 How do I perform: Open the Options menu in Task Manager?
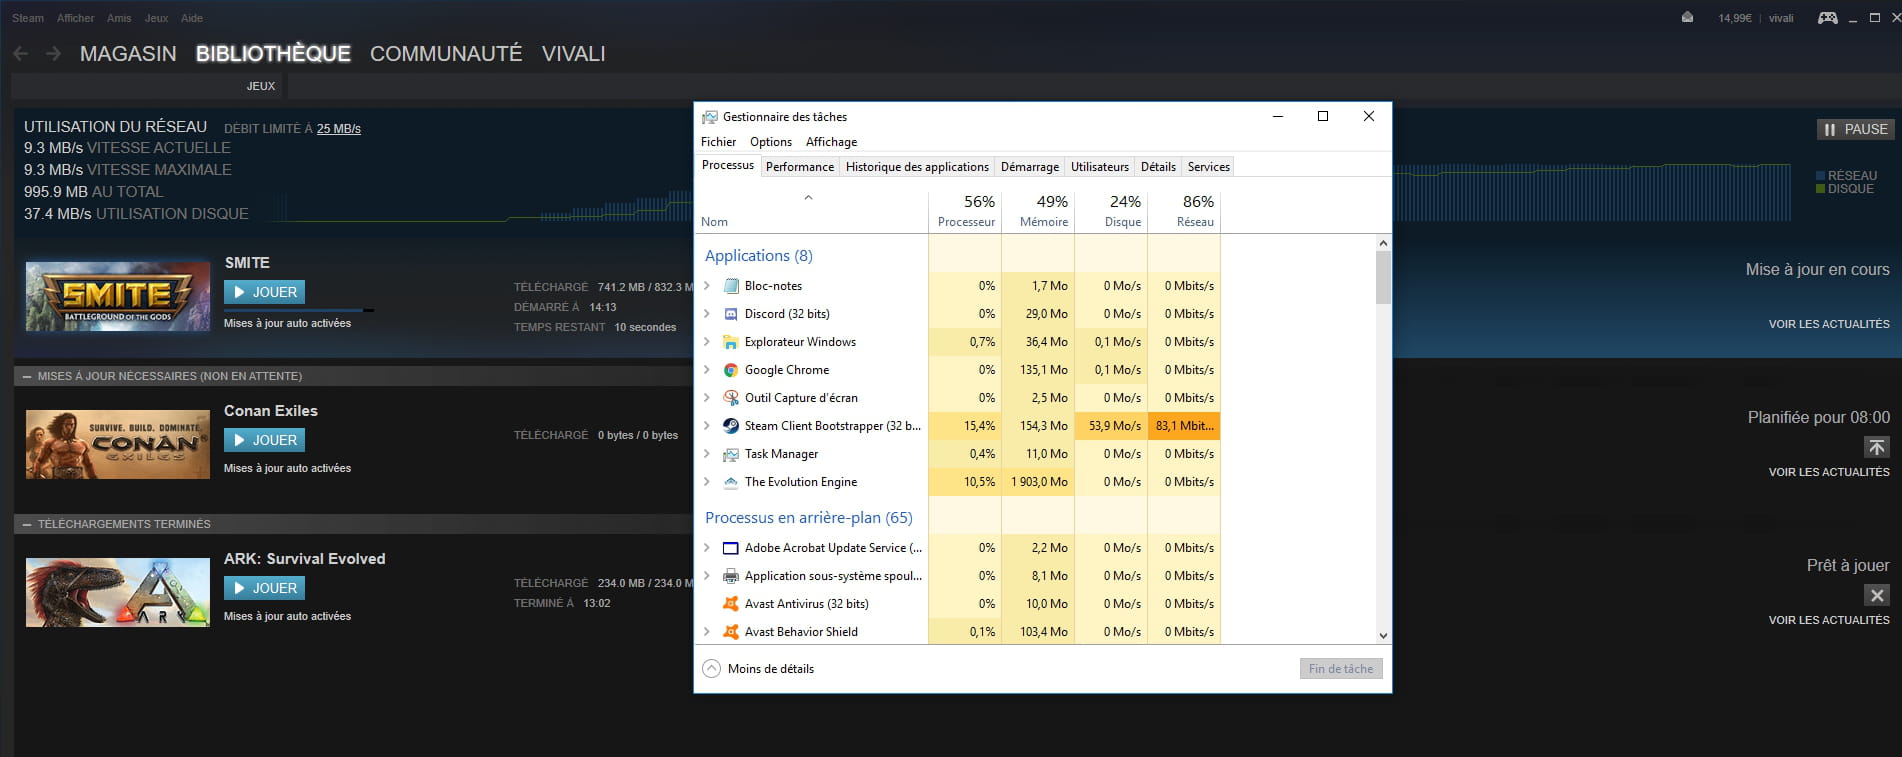click(x=771, y=142)
